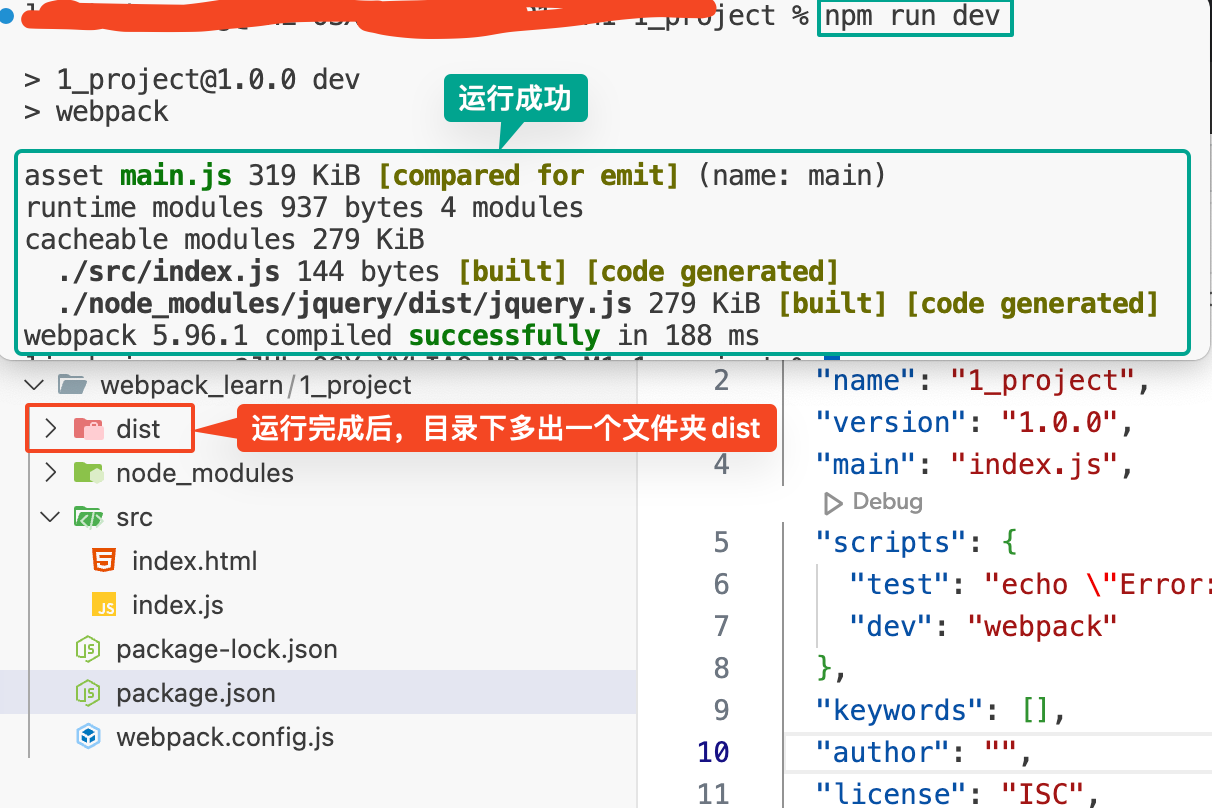Click the webpack icon beside webpack.config.js
Screen dimensions: 1212x808
pyautogui.click(x=89, y=737)
